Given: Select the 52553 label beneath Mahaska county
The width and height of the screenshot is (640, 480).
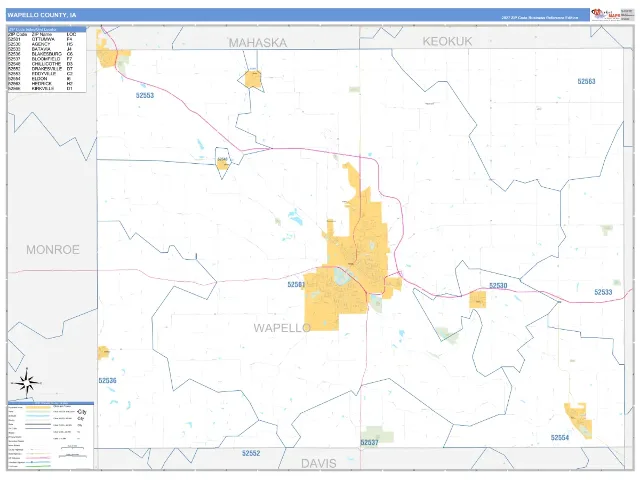Looking at the screenshot, I should pos(145,95).
